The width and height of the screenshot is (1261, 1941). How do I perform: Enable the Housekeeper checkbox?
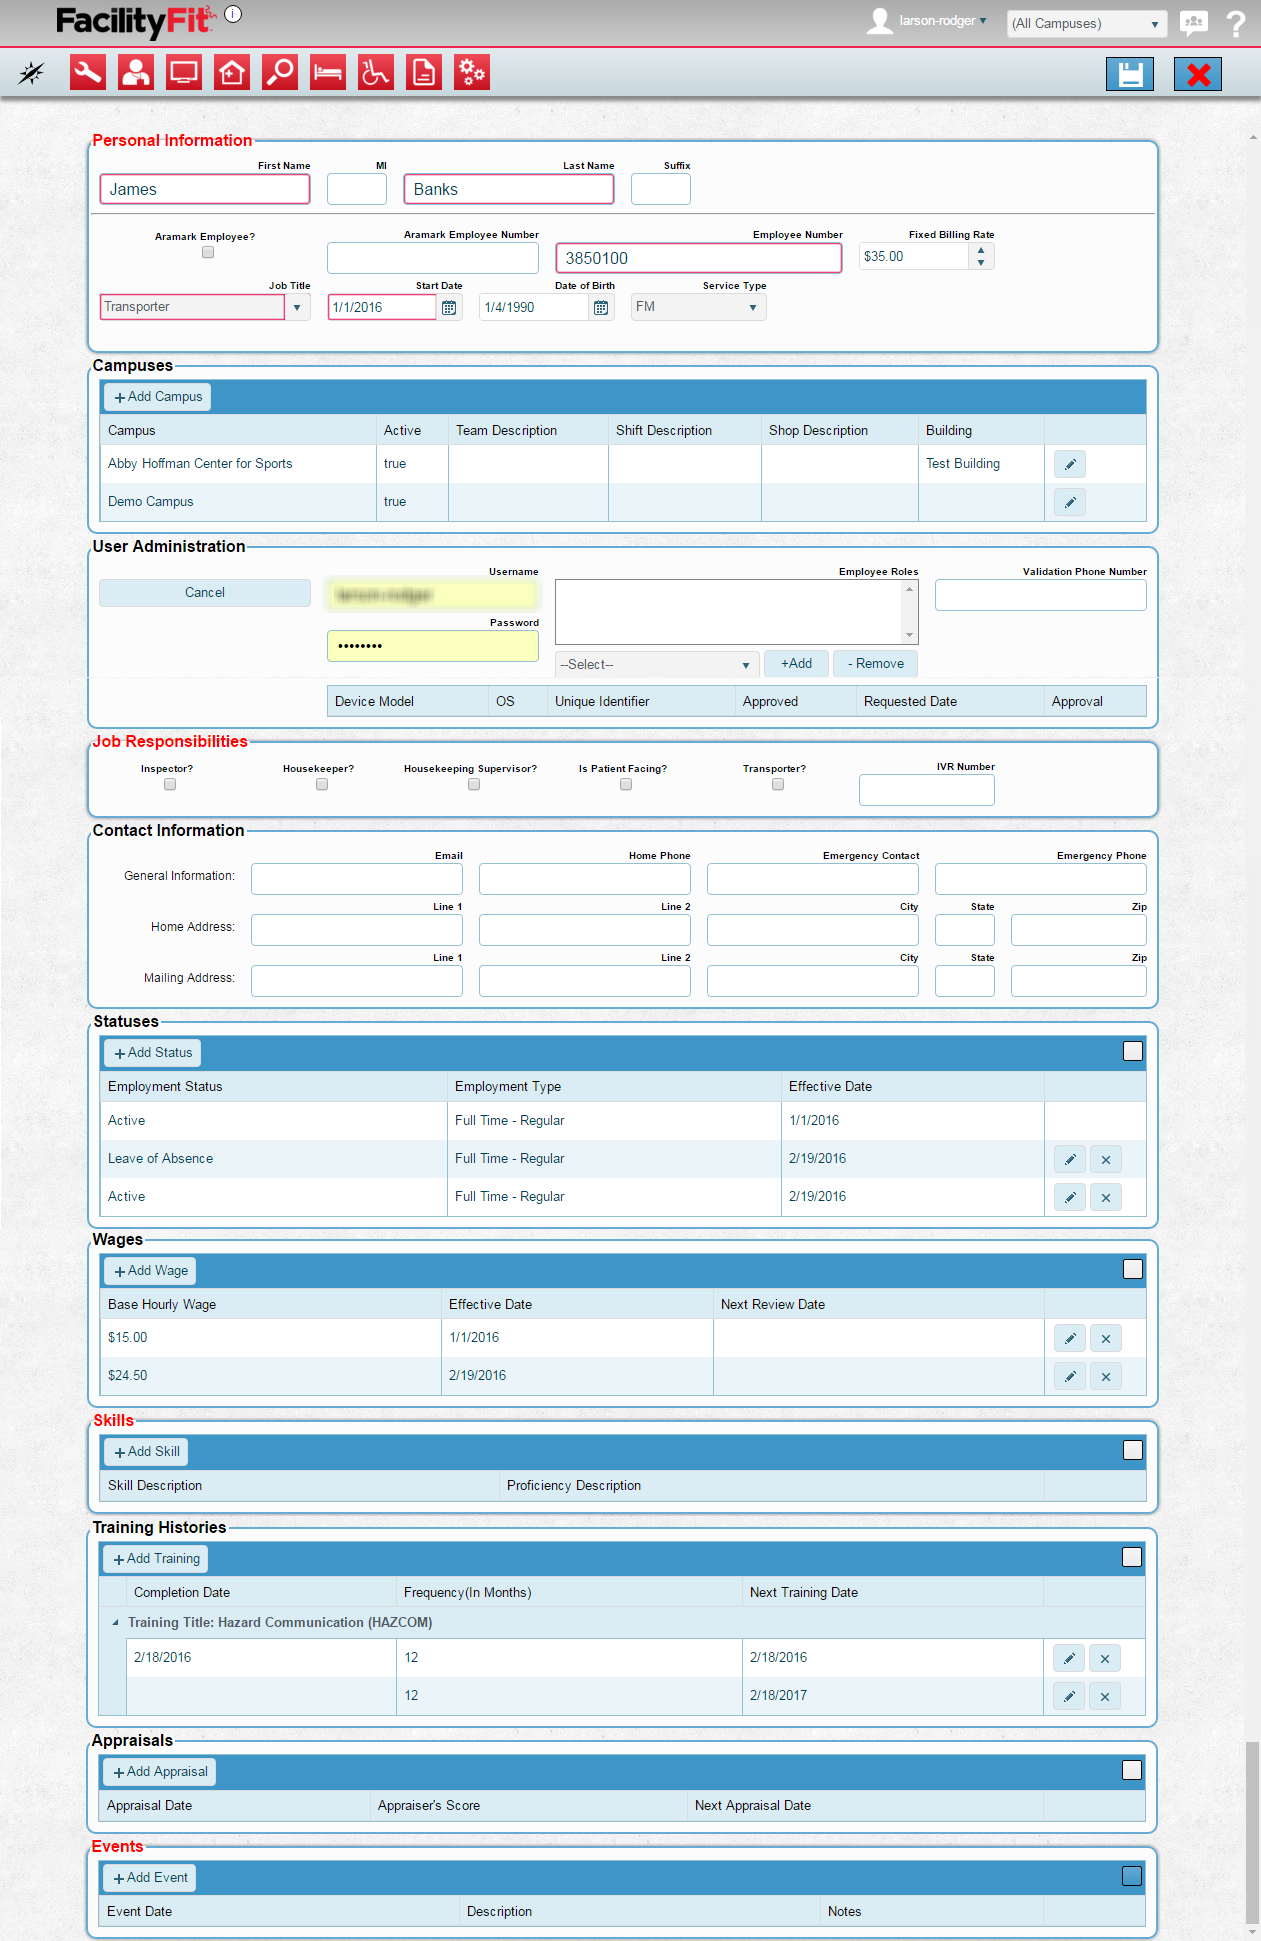[x=322, y=785]
